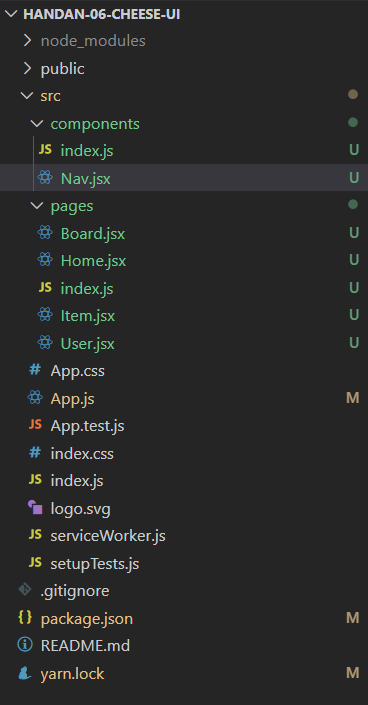Open the User.jsx file name

tap(87, 344)
